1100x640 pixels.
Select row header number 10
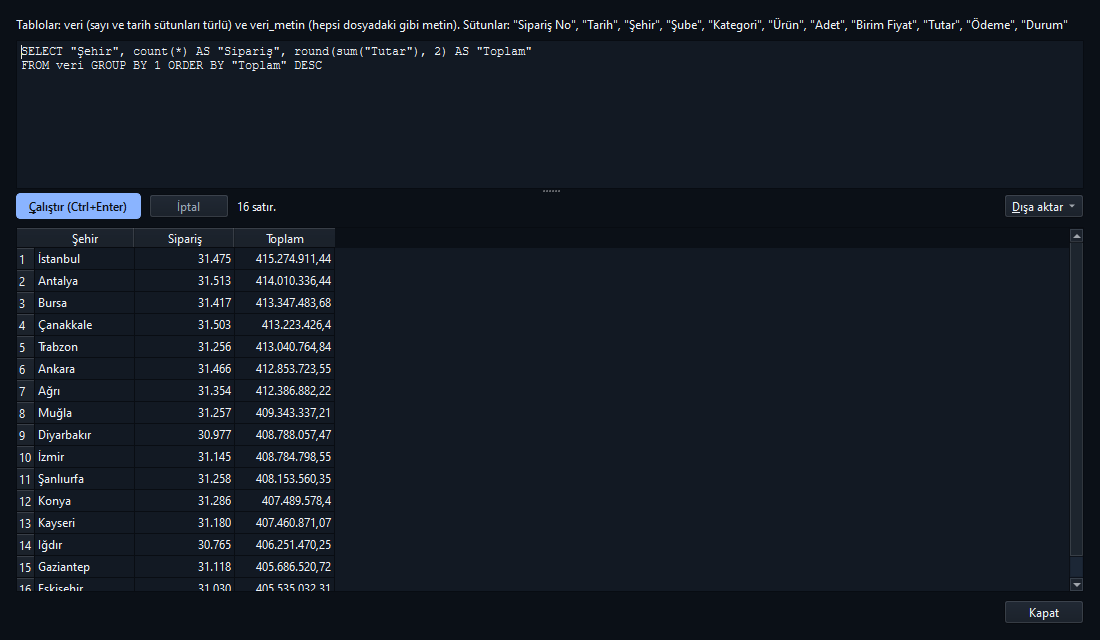click(x=25, y=457)
